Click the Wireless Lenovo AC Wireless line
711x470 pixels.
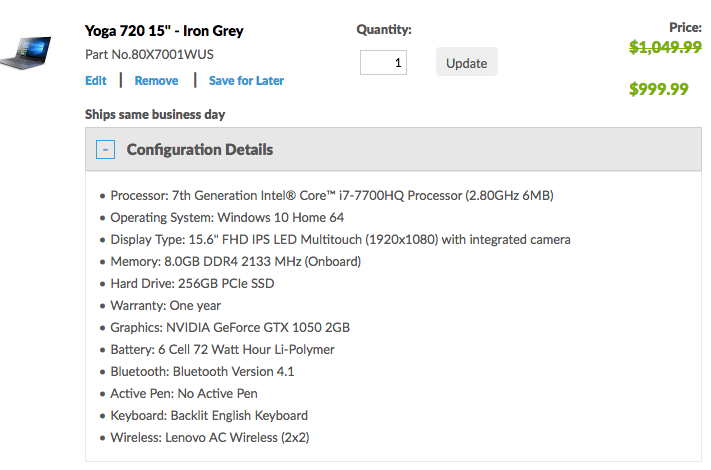coord(216,438)
